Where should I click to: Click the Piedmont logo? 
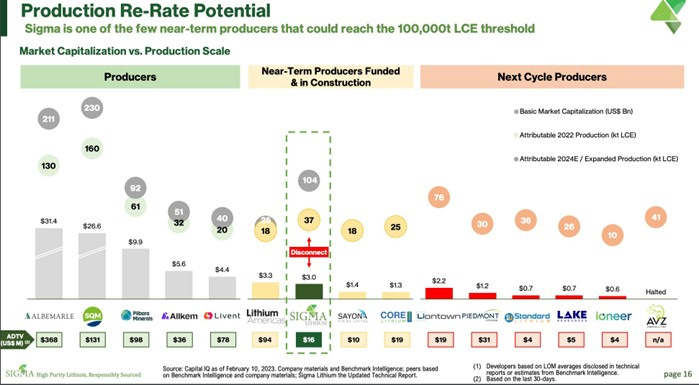coord(480,316)
